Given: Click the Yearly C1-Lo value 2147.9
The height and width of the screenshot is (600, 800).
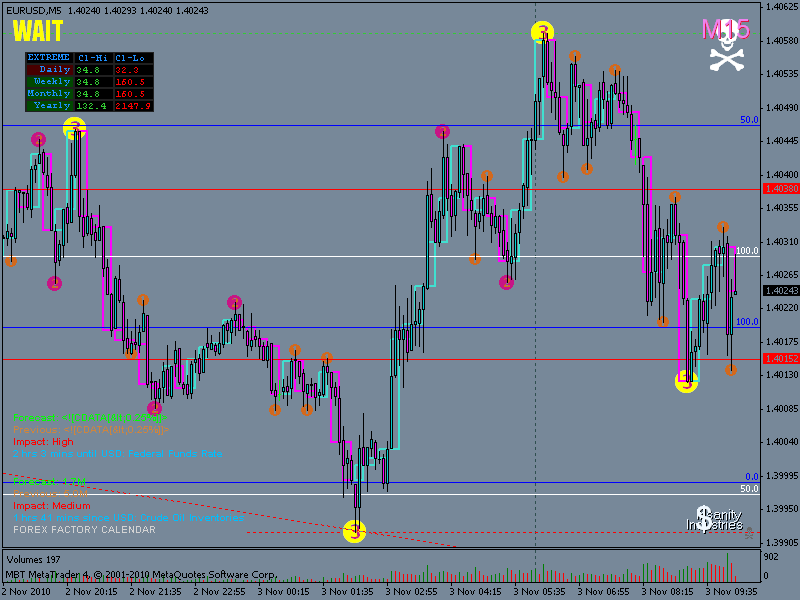Looking at the screenshot, I should pos(133,106).
